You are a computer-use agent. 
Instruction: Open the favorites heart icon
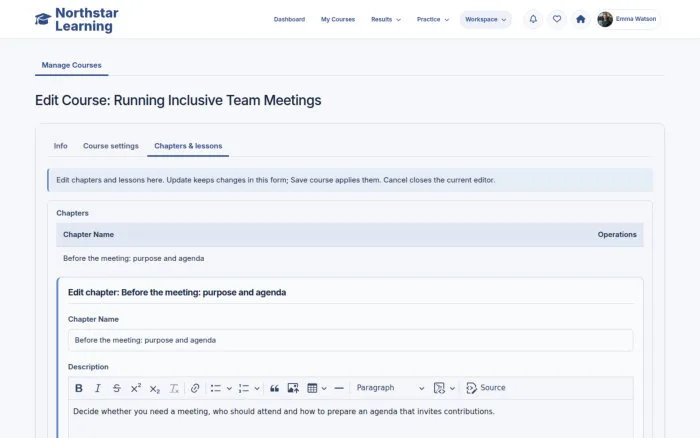(557, 19)
